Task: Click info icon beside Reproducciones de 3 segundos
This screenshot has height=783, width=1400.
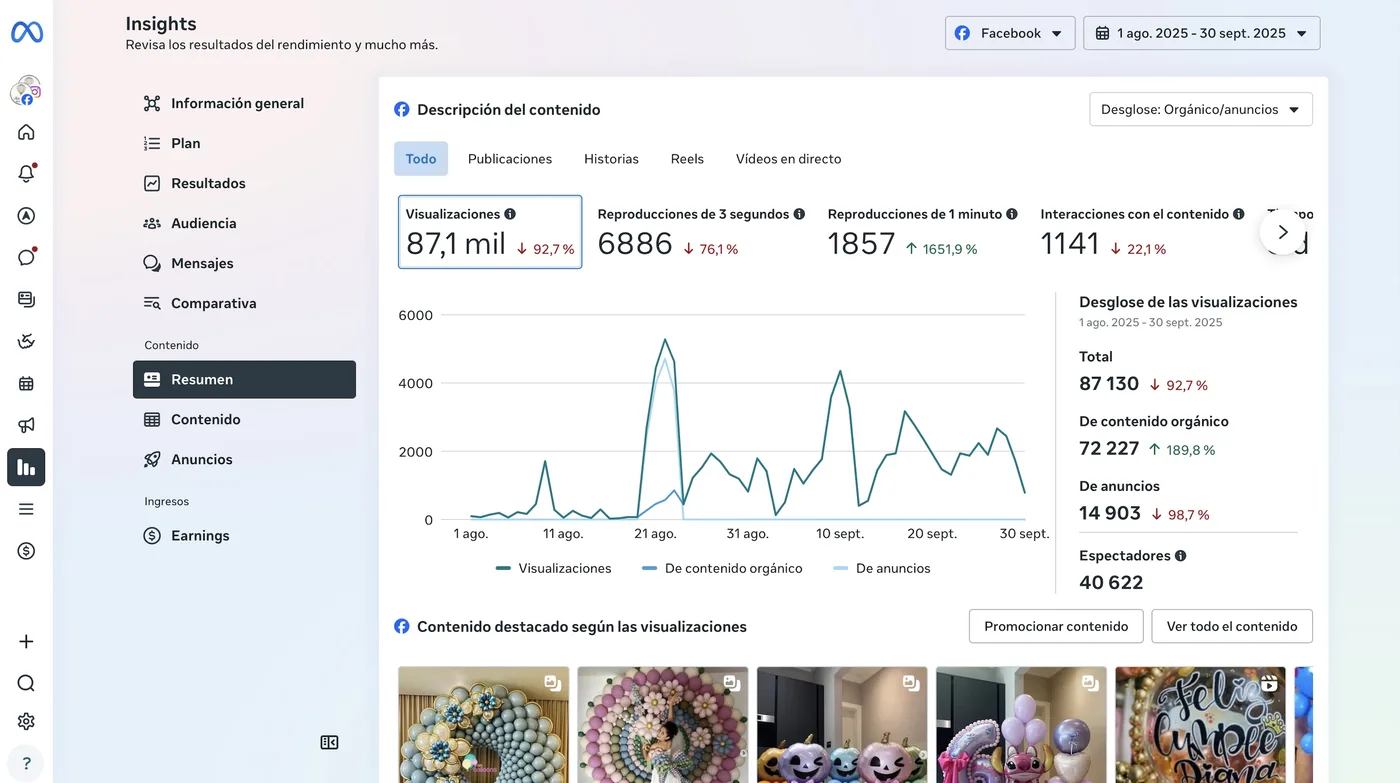Action: click(x=799, y=214)
